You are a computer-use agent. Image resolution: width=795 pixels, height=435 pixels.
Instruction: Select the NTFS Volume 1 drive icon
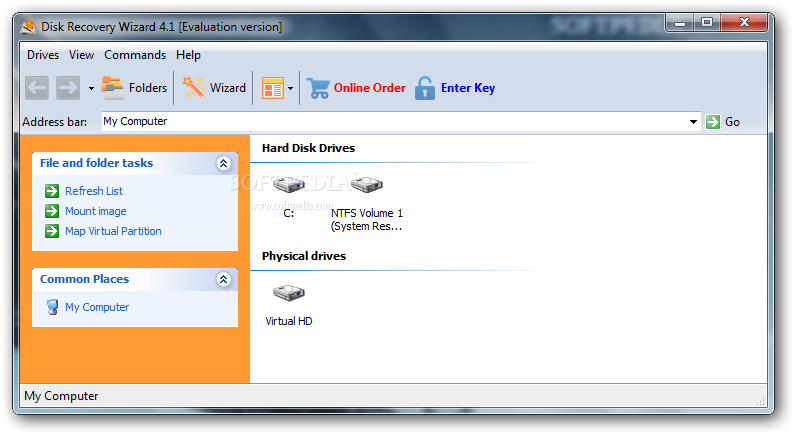click(x=366, y=186)
